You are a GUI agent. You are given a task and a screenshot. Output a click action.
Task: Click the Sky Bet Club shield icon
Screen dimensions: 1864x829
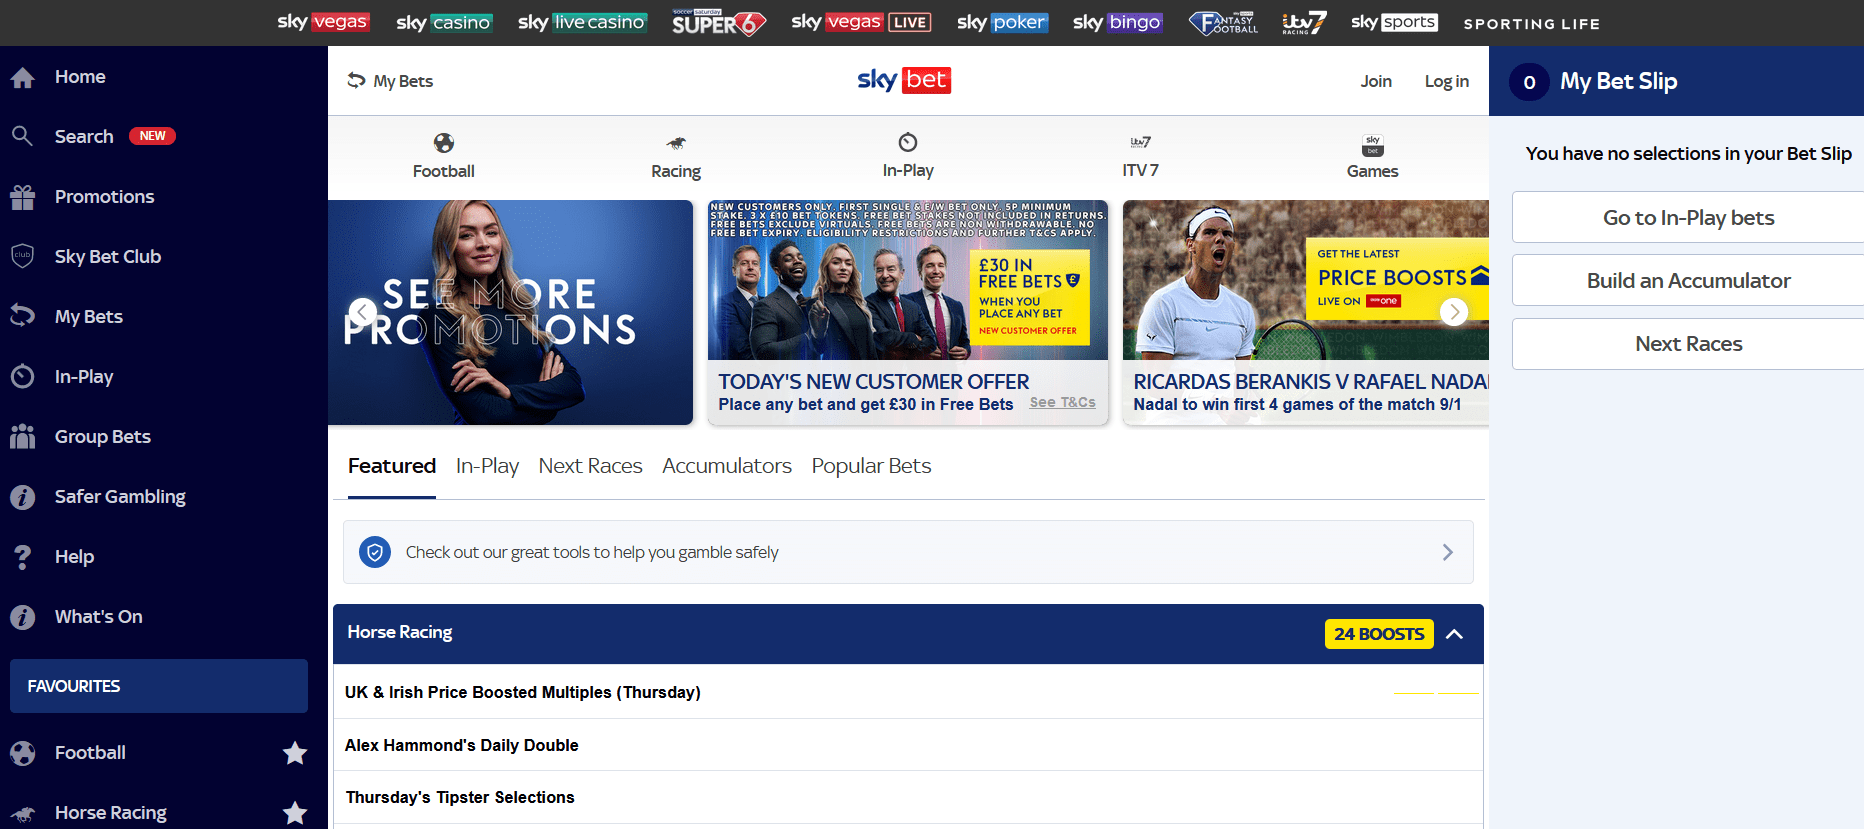[22, 256]
